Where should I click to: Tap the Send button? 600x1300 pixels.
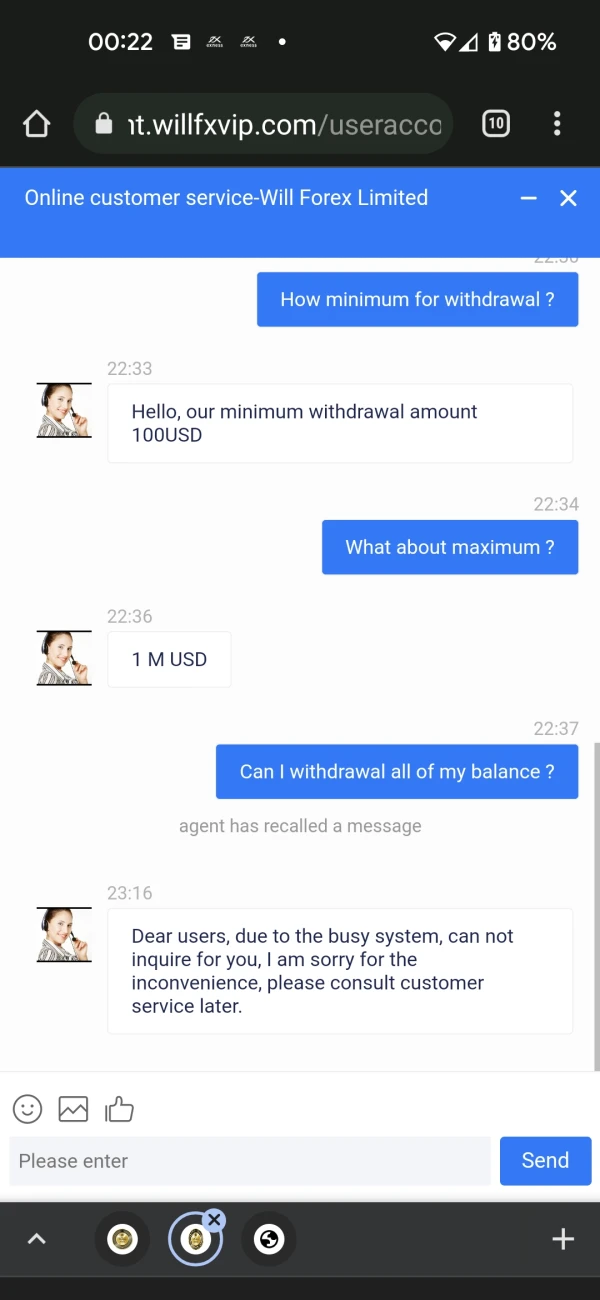click(x=545, y=1161)
